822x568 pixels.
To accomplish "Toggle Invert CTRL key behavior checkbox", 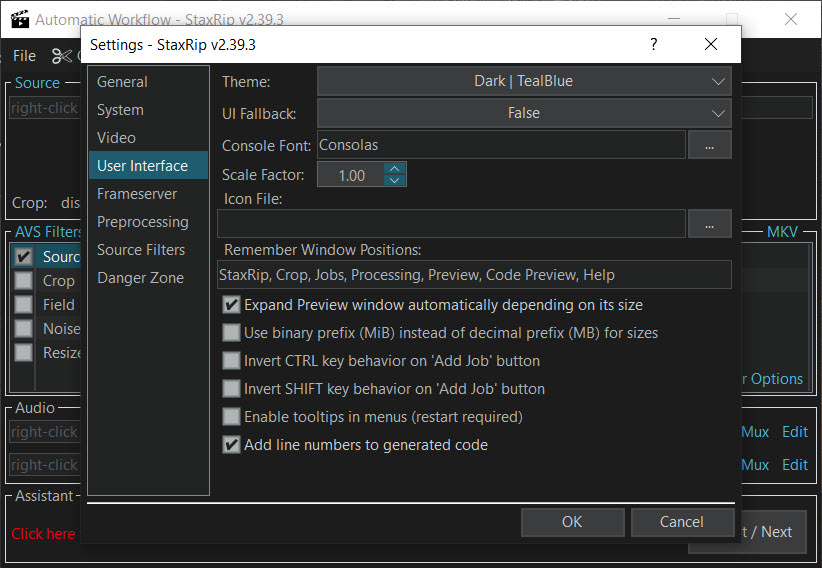I will pyautogui.click(x=231, y=361).
